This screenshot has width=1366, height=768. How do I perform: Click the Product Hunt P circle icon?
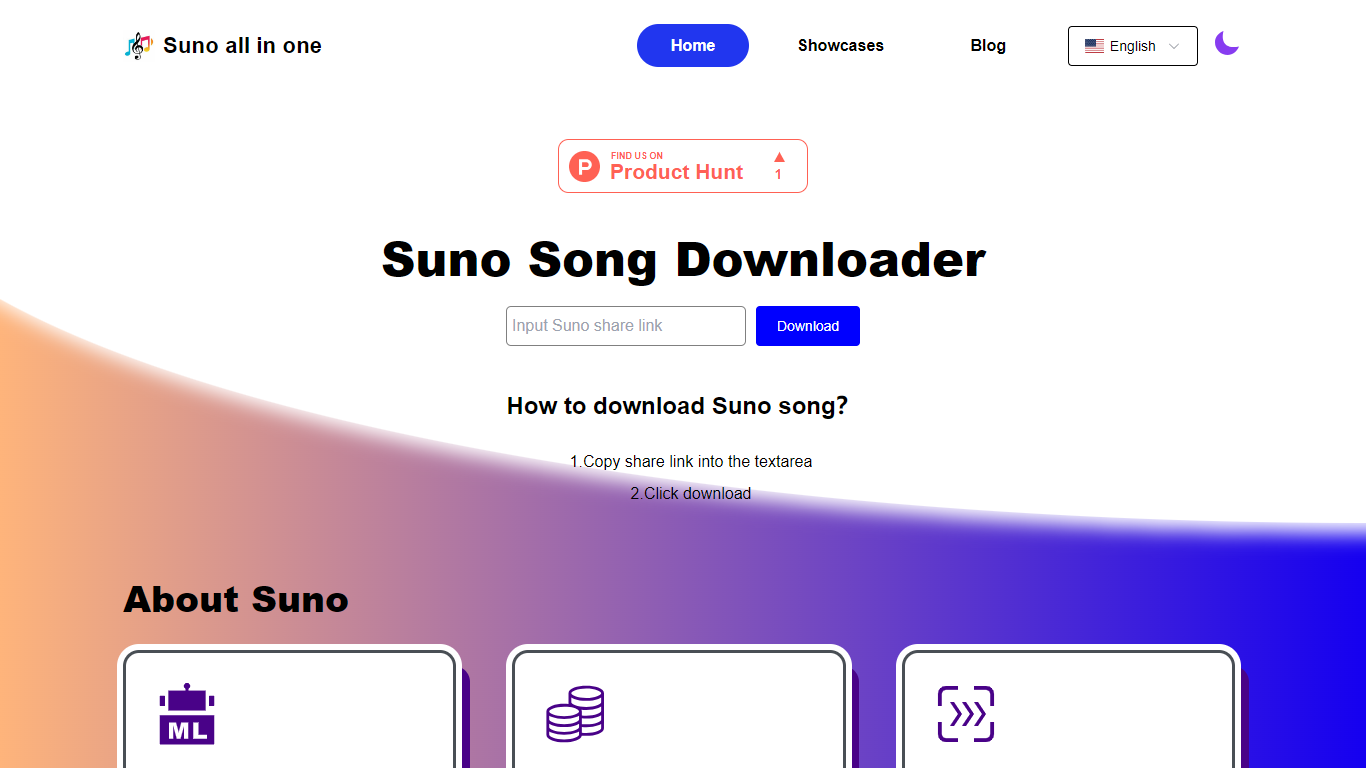point(585,166)
